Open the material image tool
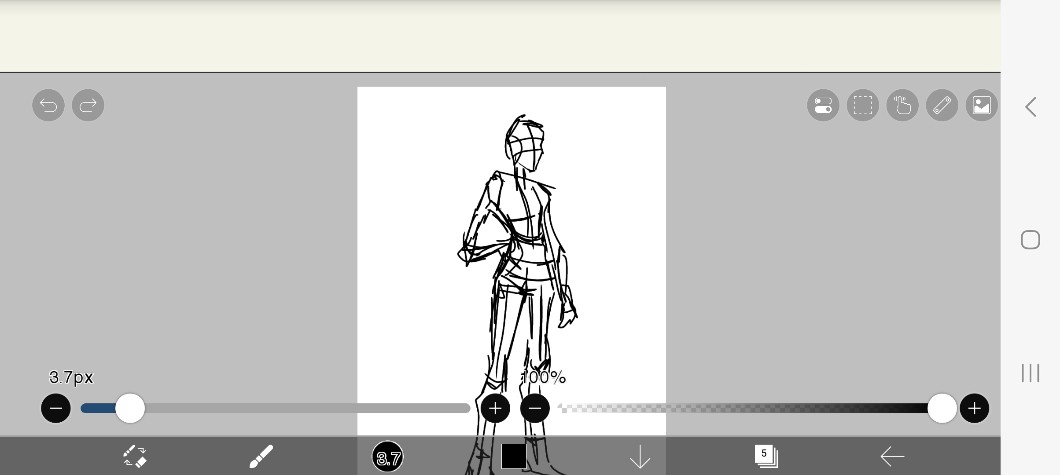 click(982, 105)
